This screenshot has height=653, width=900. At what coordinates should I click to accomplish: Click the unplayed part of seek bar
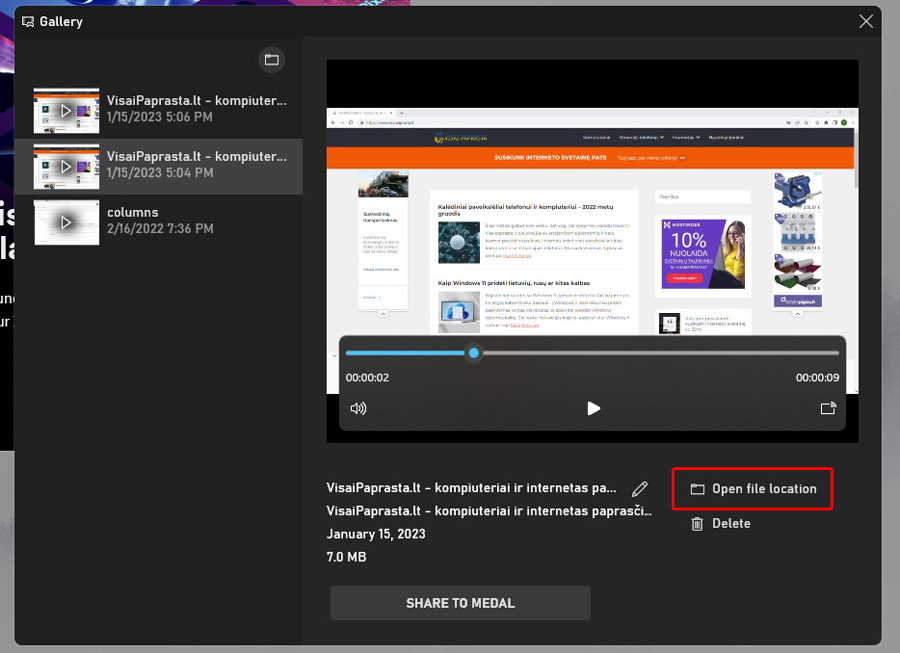[660, 353]
